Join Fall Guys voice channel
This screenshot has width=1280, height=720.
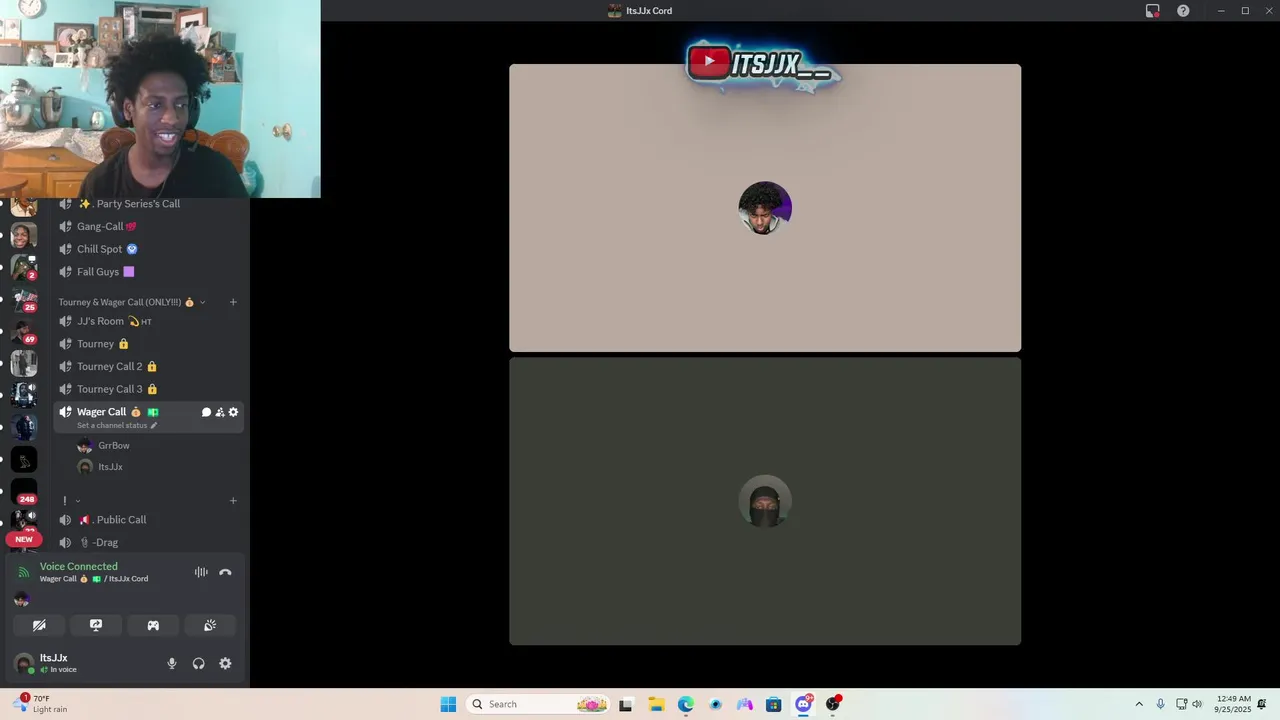click(x=148, y=272)
